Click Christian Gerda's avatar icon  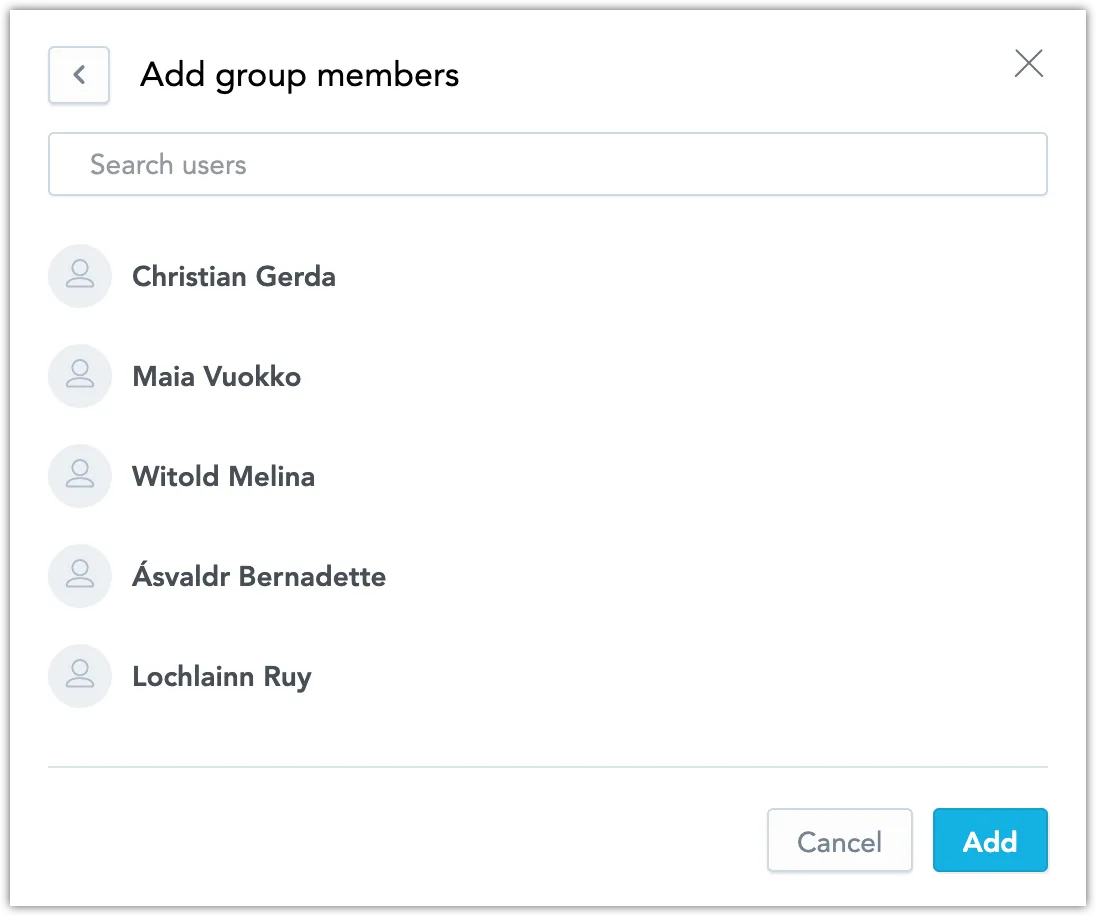79,276
